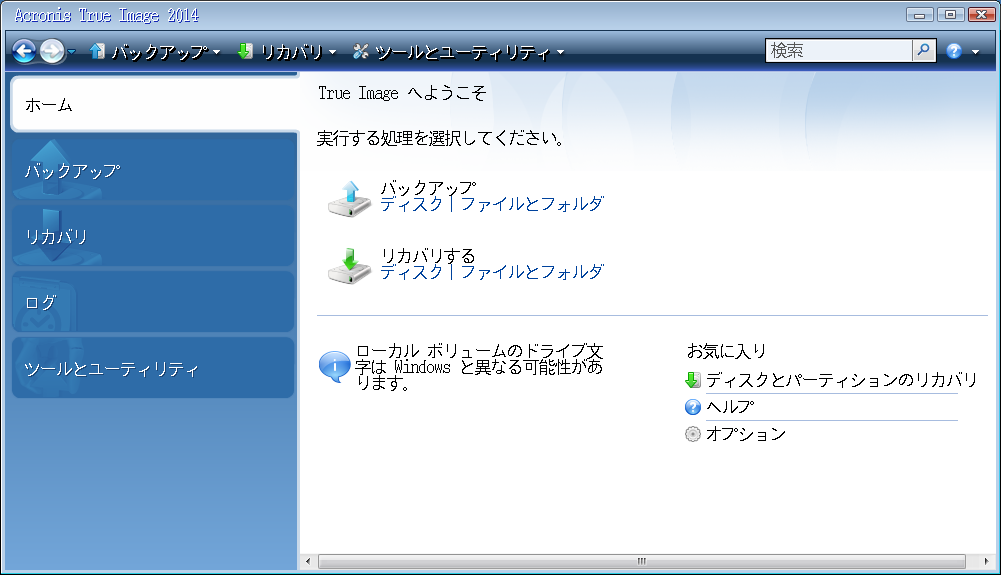Screen dimensions: 1001x575
Task: Open the バックアップ toolbar dropdown menu
Action: pos(155,51)
